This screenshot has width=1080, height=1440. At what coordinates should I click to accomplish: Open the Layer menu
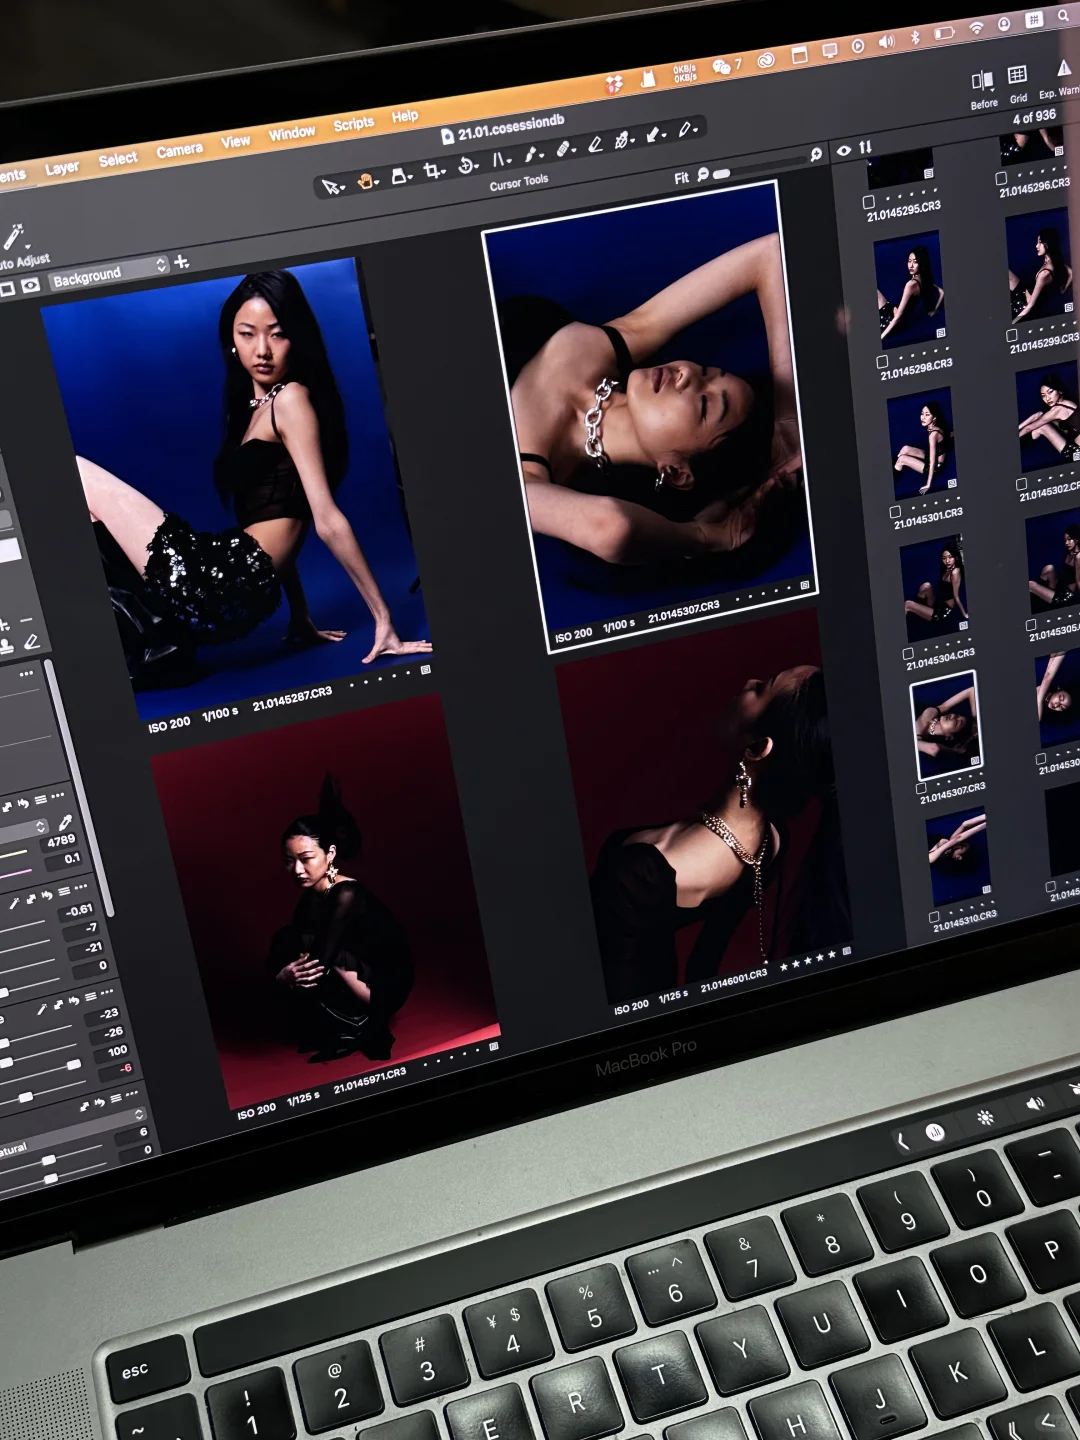tap(61, 168)
